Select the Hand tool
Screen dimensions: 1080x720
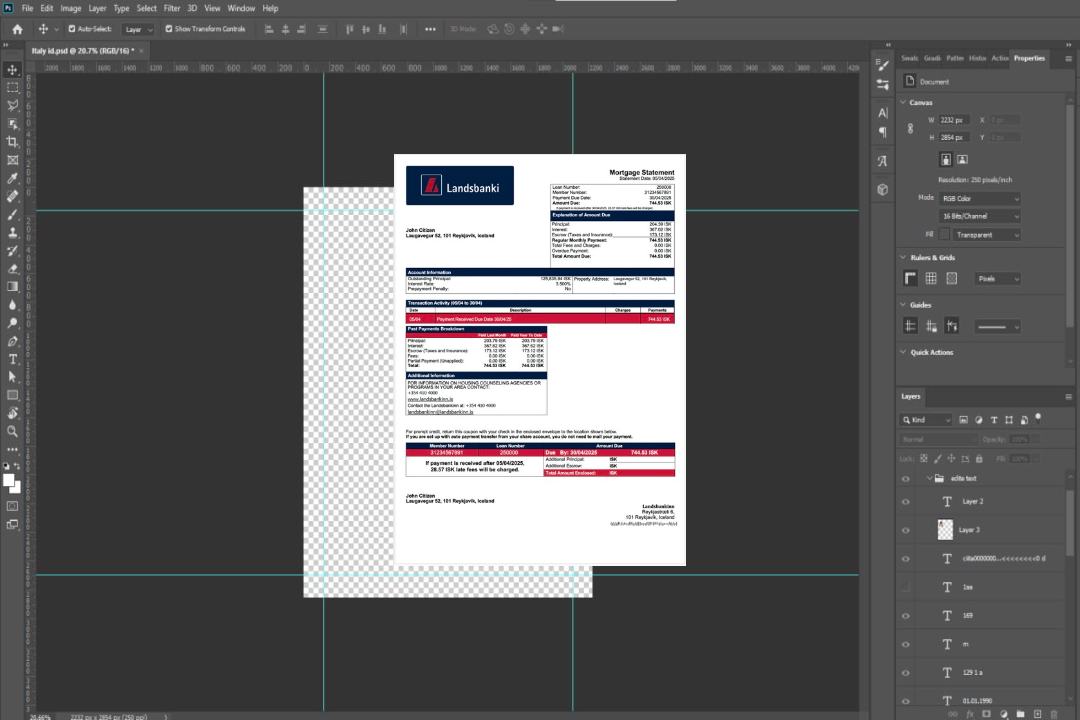point(12,413)
